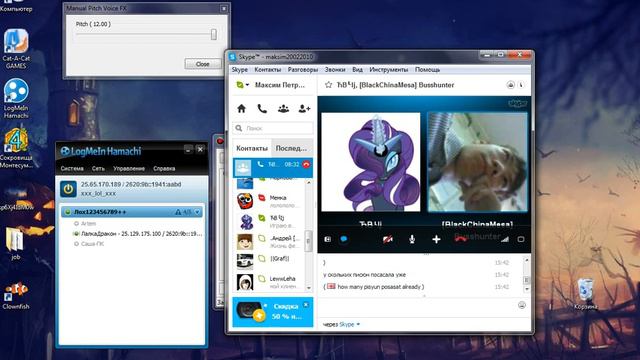Select the Лох123456789++ network row
This screenshot has width=640, height=360.
point(131,212)
